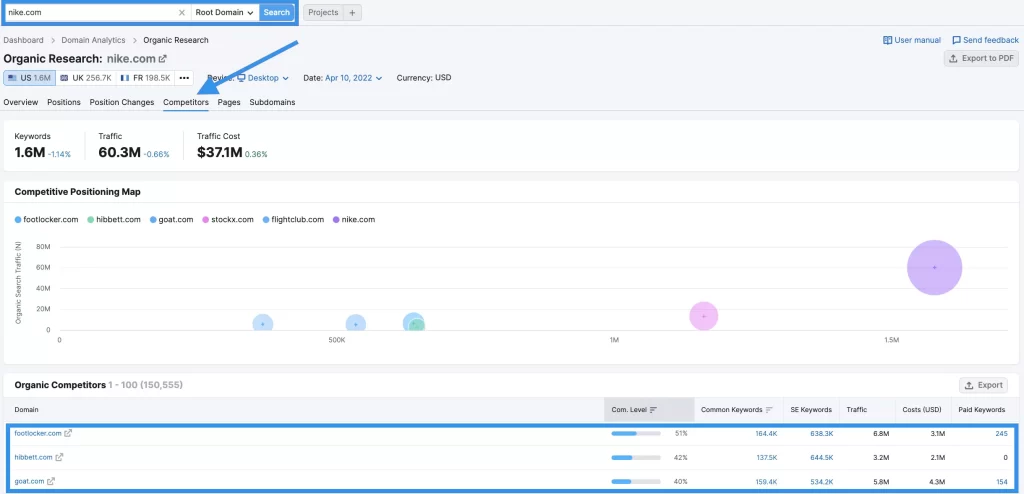Select the UK 256.7K database
This screenshot has height=494, width=1024.
pyautogui.click(x=85, y=78)
